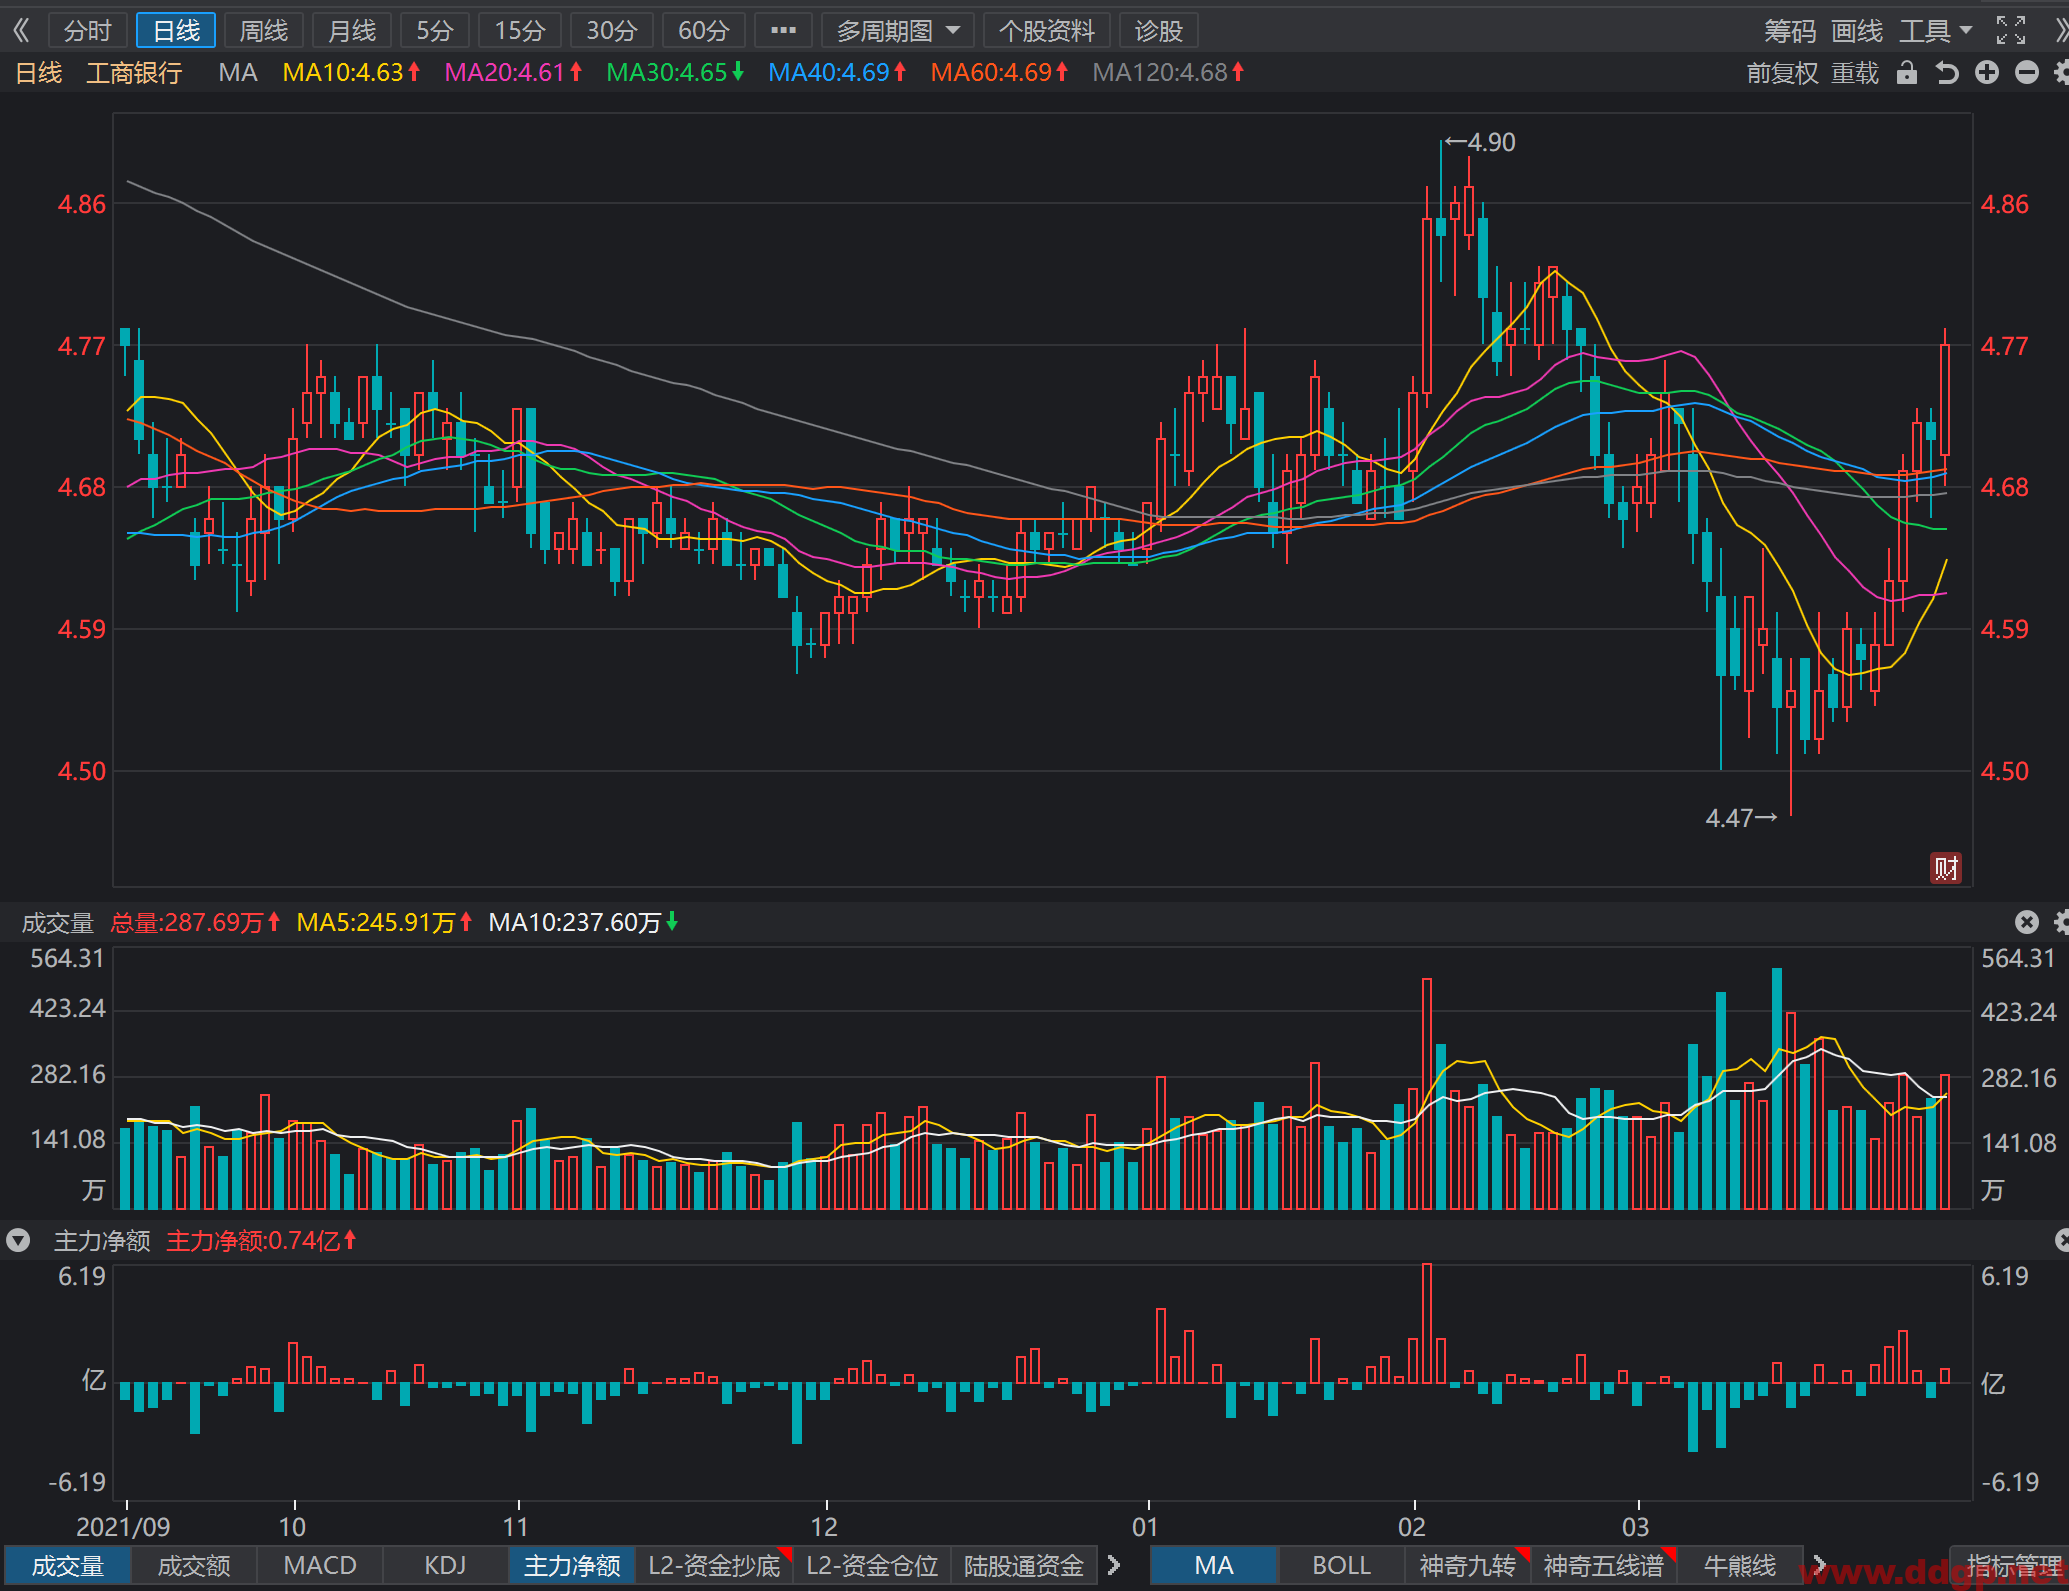Go back with double-chevron left icon
This screenshot has width=2069, height=1591.
pyautogui.click(x=21, y=31)
